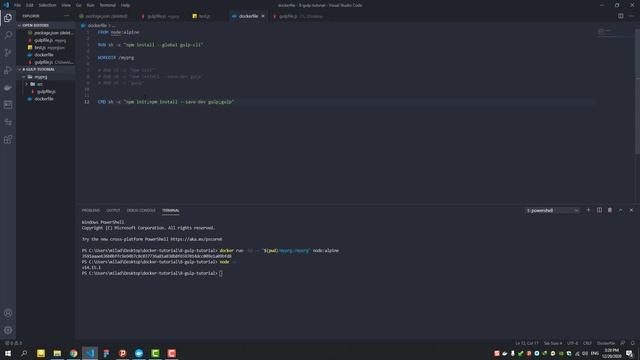Open the Go menu
The width and height of the screenshot is (640, 360).
(79, 5)
